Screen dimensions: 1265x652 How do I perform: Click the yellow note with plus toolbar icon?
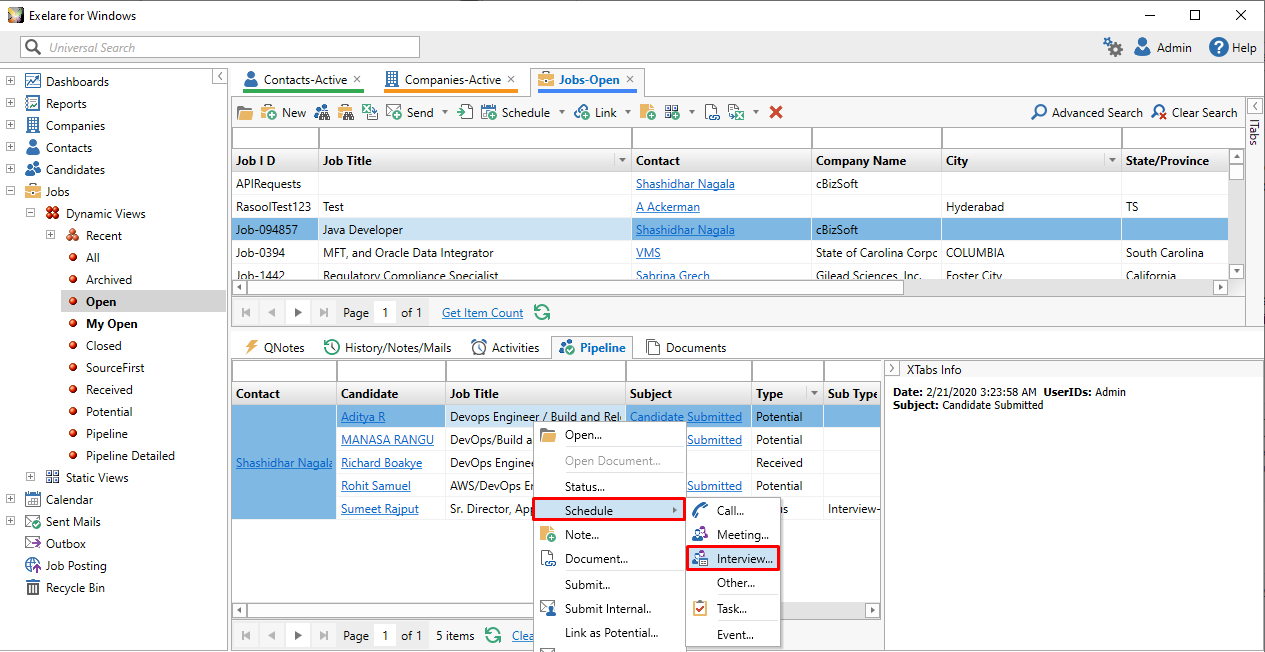coord(647,113)
